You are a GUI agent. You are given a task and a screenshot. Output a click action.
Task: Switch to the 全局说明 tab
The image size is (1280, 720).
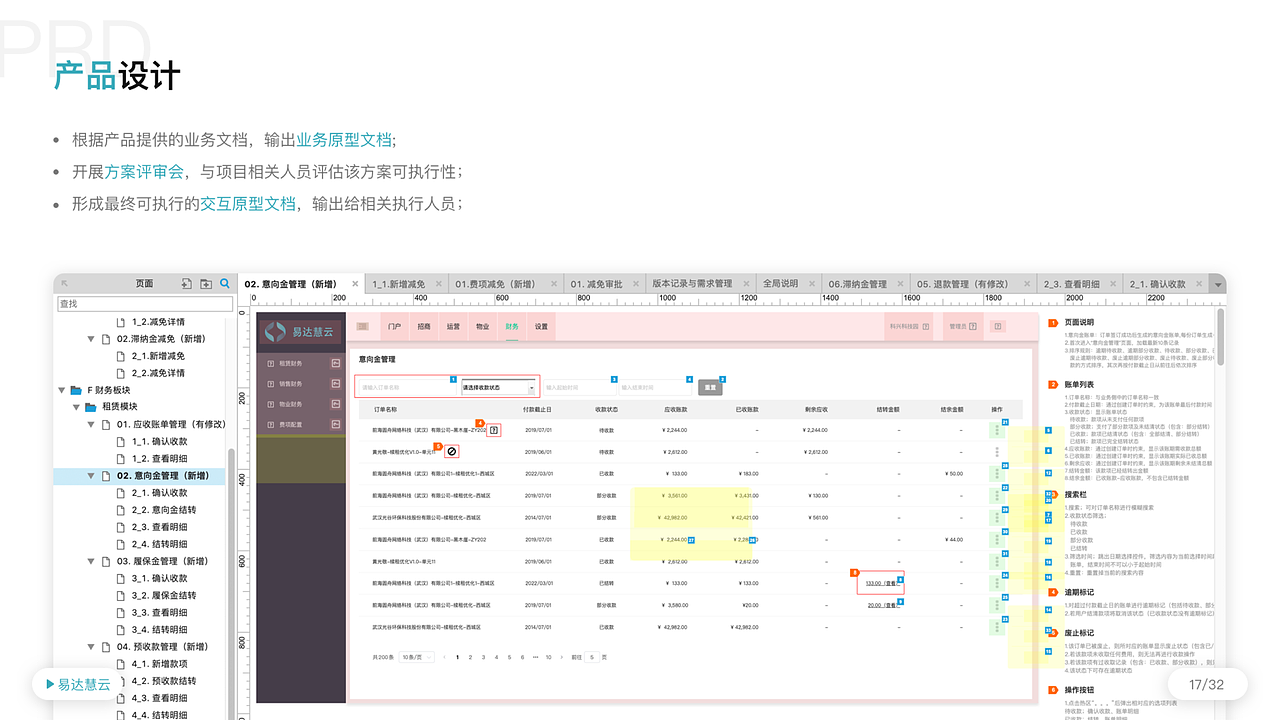click(x=780, y=284)
